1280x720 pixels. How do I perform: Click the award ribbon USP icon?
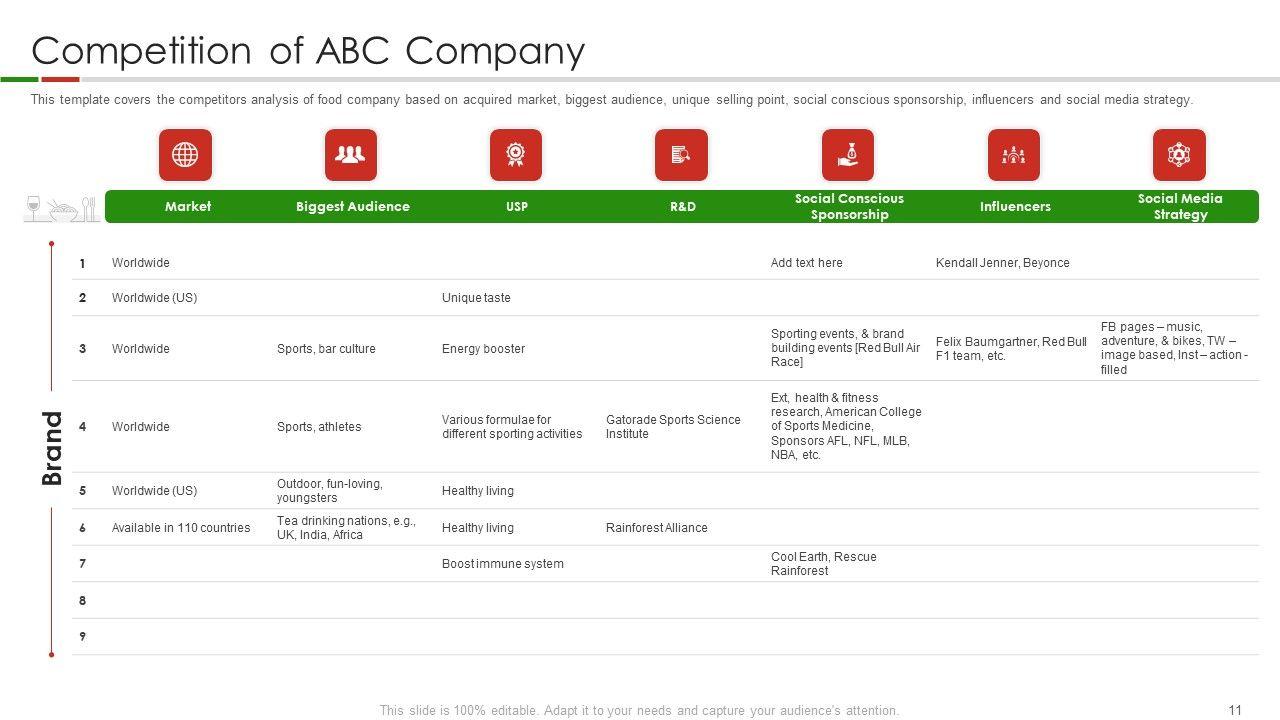pyautogui.click(x=516, y=155)
